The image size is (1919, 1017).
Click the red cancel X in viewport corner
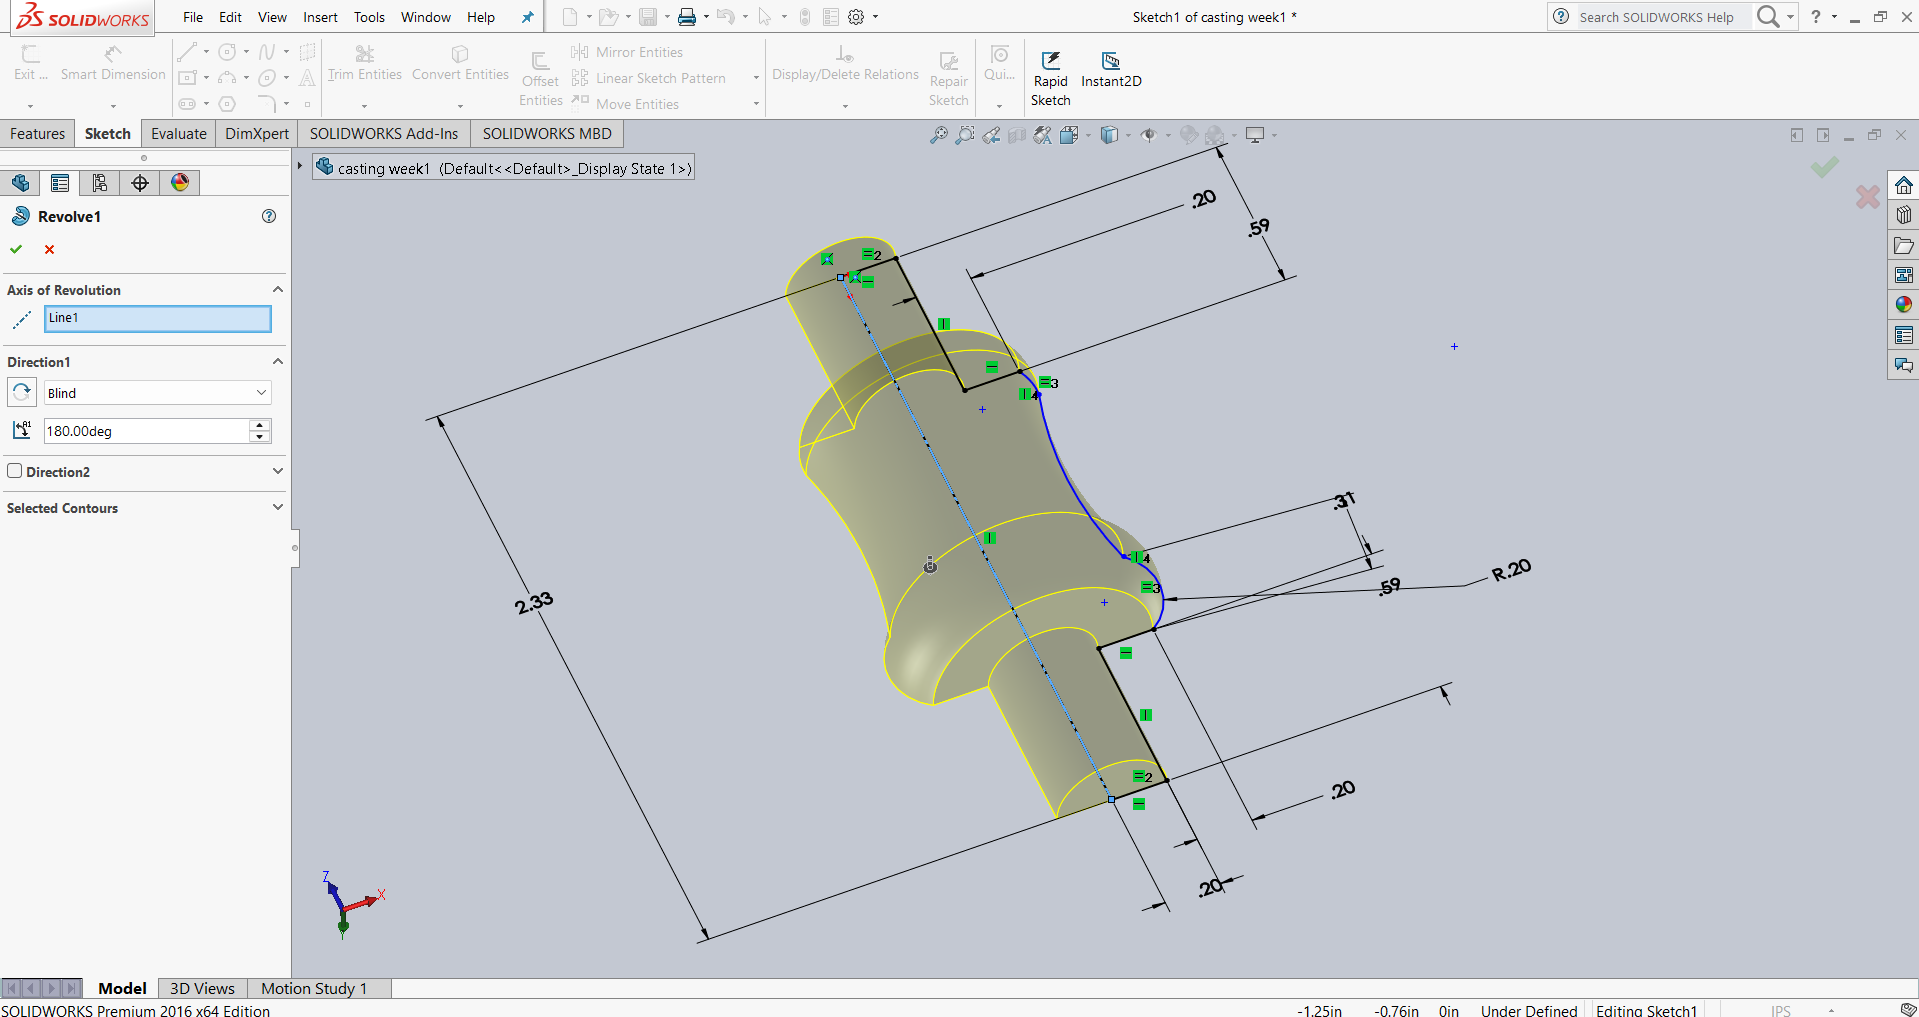coord(1867,197)
